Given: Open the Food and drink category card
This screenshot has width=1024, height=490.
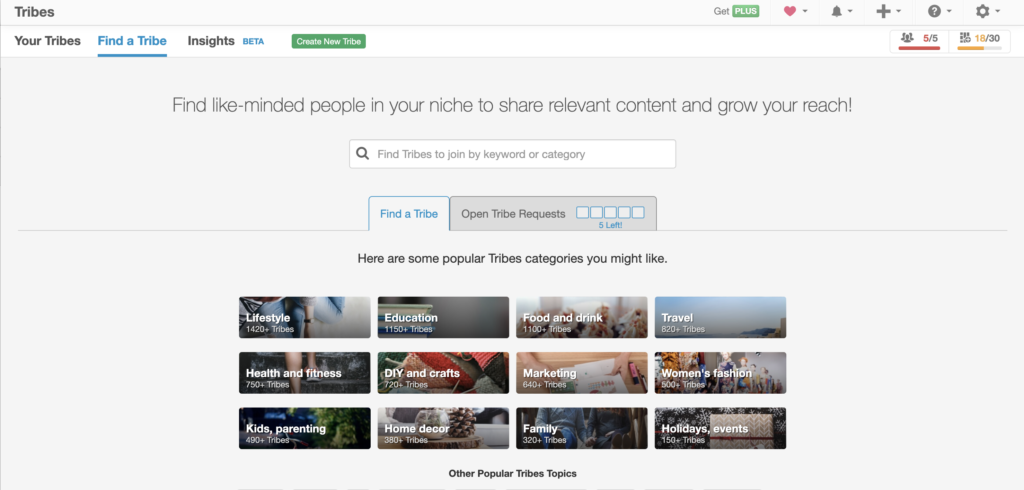Looking at the screenshot, I should coord(582,318).
